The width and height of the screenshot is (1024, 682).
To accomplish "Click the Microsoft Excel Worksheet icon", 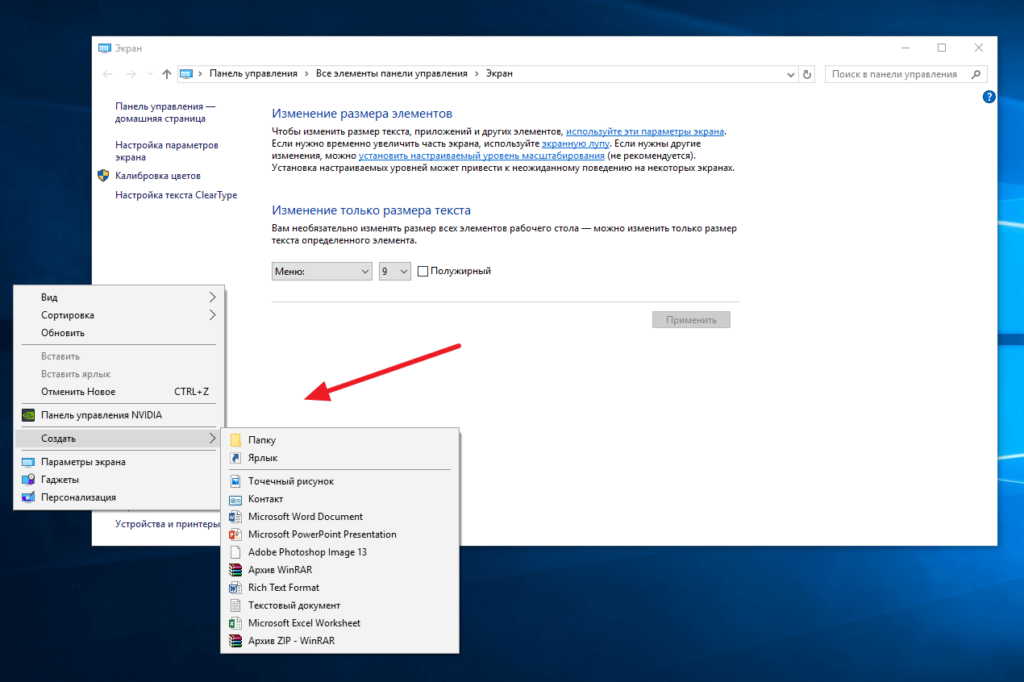I will pyautogui.click(x=236, y=623).
